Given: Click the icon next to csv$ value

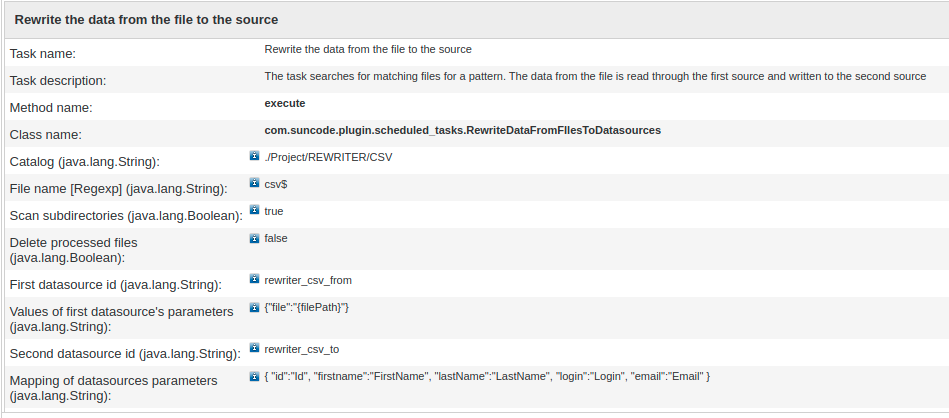Looking at the screenshot, I should (255, 184).
